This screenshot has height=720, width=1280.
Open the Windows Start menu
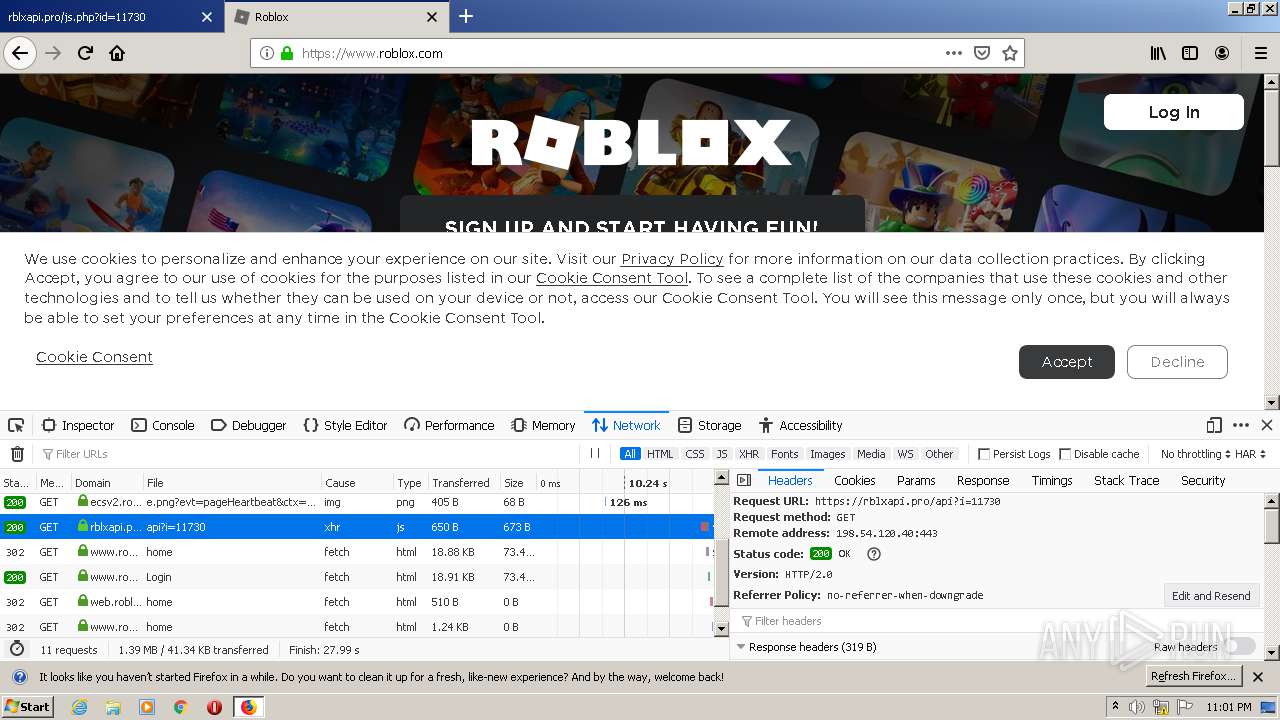[x=28, y=707]
